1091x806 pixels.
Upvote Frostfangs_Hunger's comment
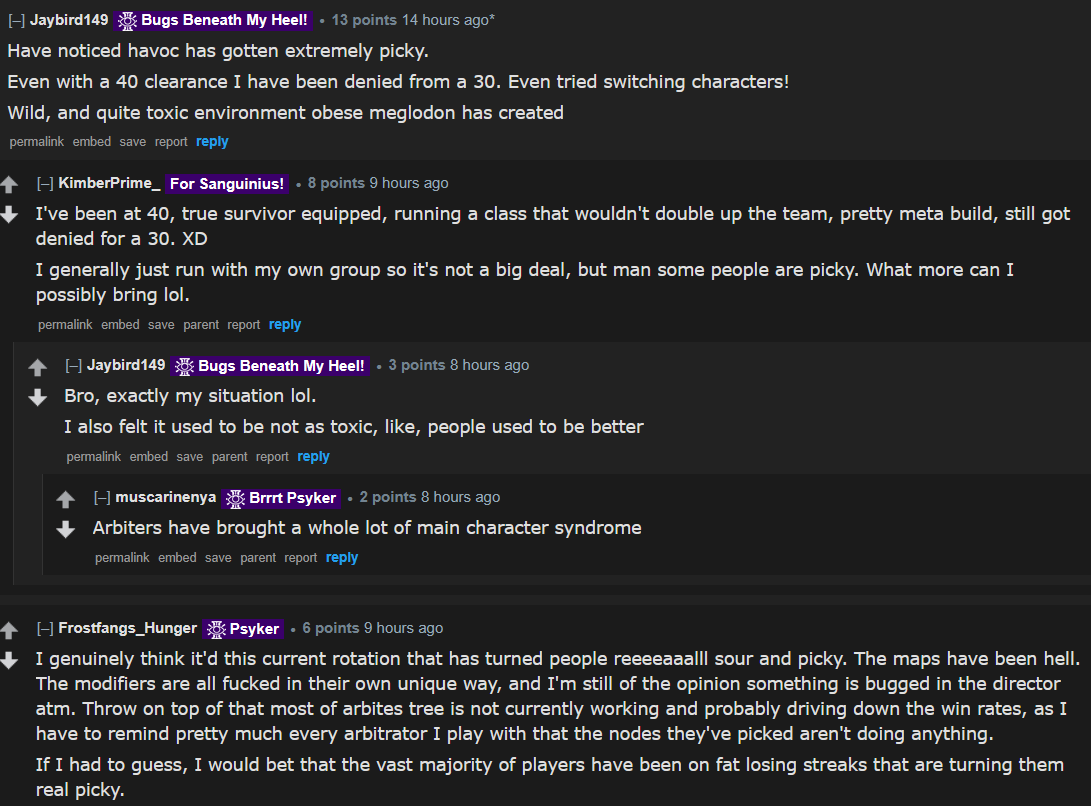click(9, 630)
